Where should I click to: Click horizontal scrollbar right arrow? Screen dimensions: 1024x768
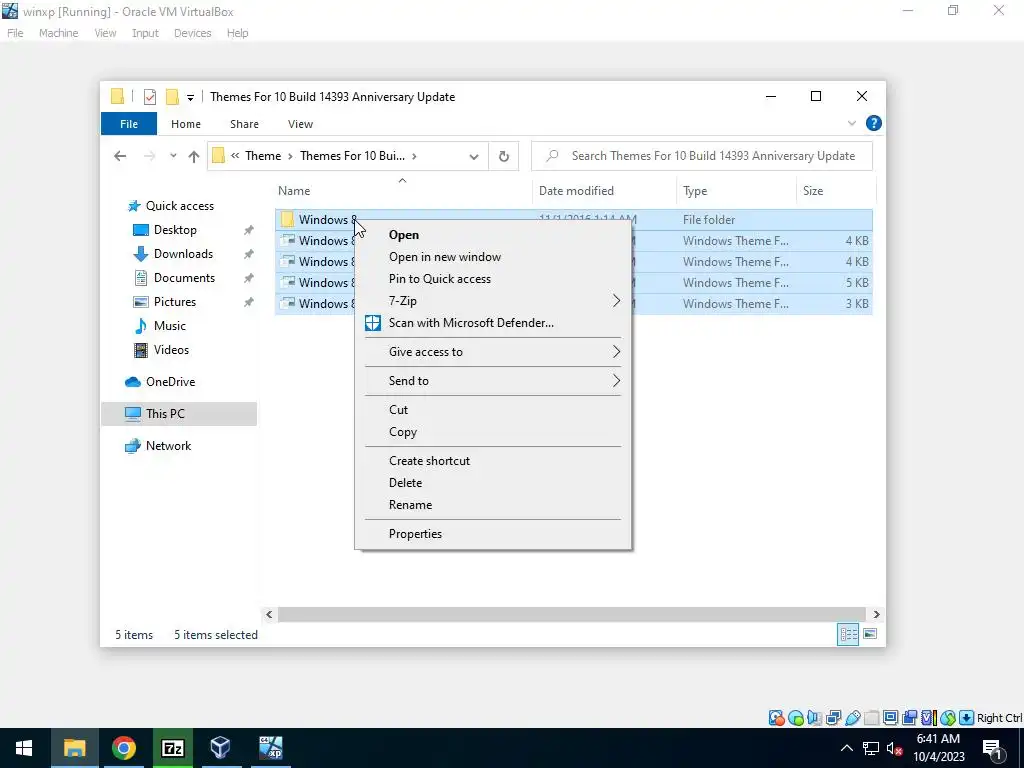point(876,615)
